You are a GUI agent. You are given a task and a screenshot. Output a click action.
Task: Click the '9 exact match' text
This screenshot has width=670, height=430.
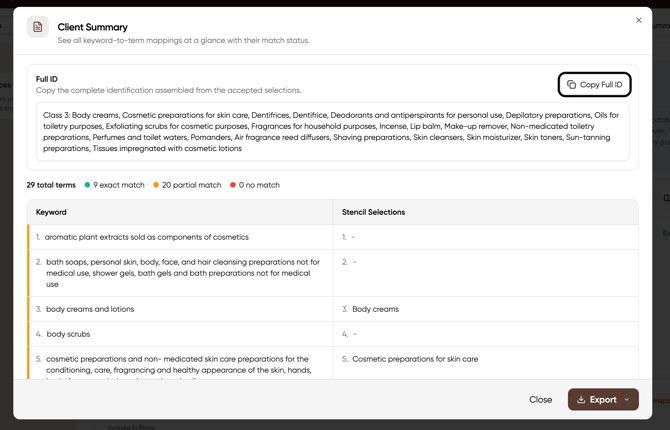pos(119,185)
